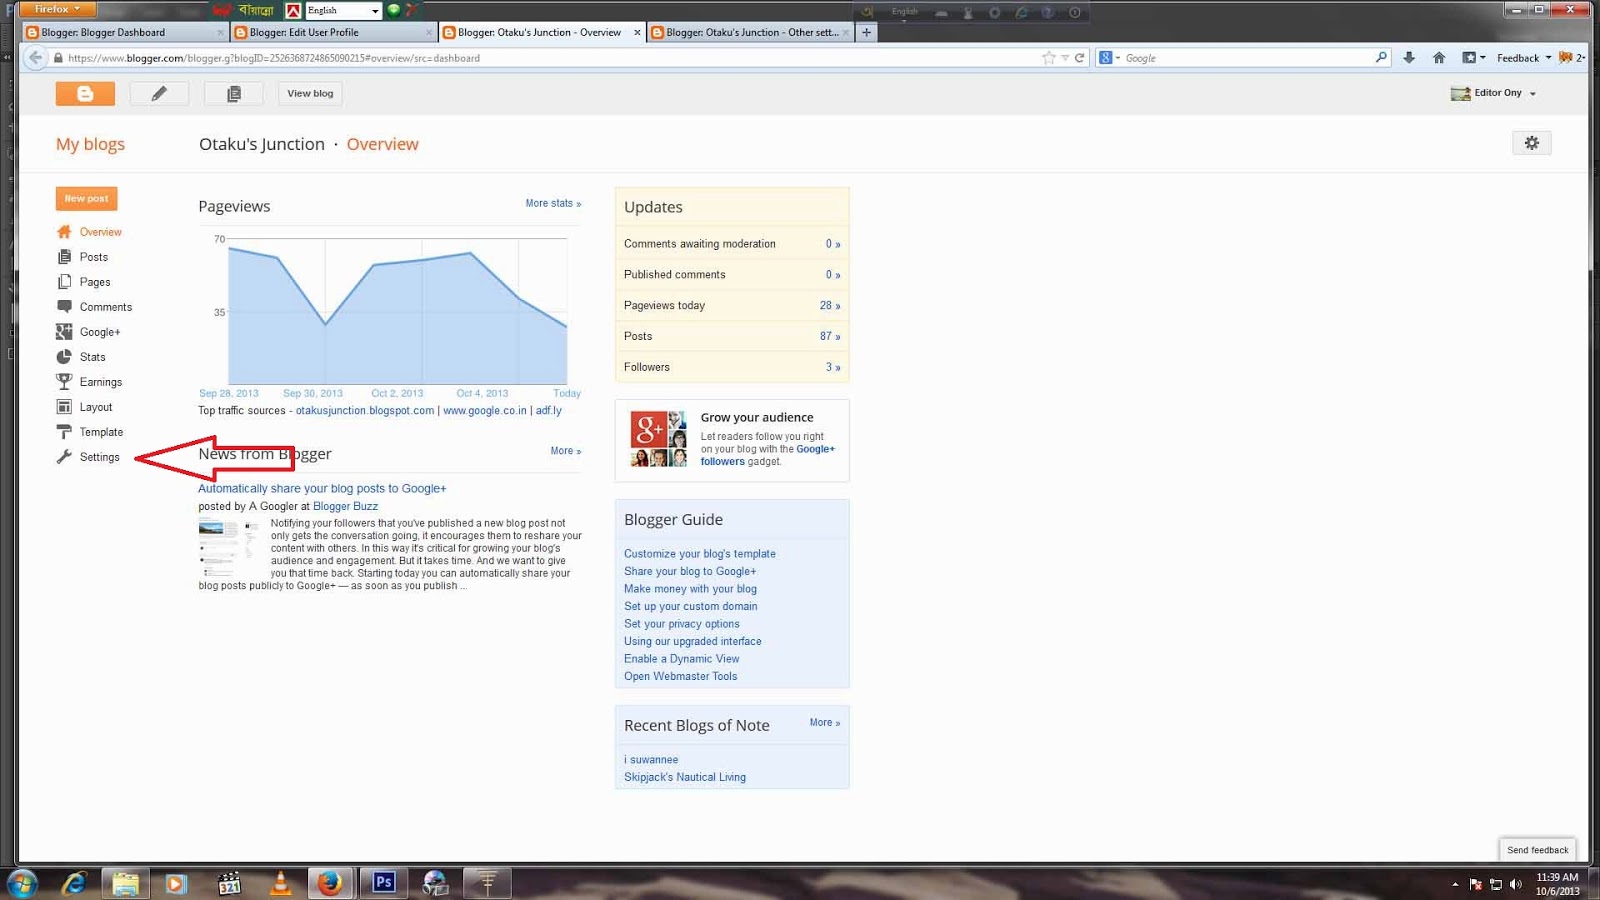The height and width of the screenshot is (900, 1600).
Task: Open Internet Explorer from the taskbar
Action: pyautogui.click(x=74, y=883)
